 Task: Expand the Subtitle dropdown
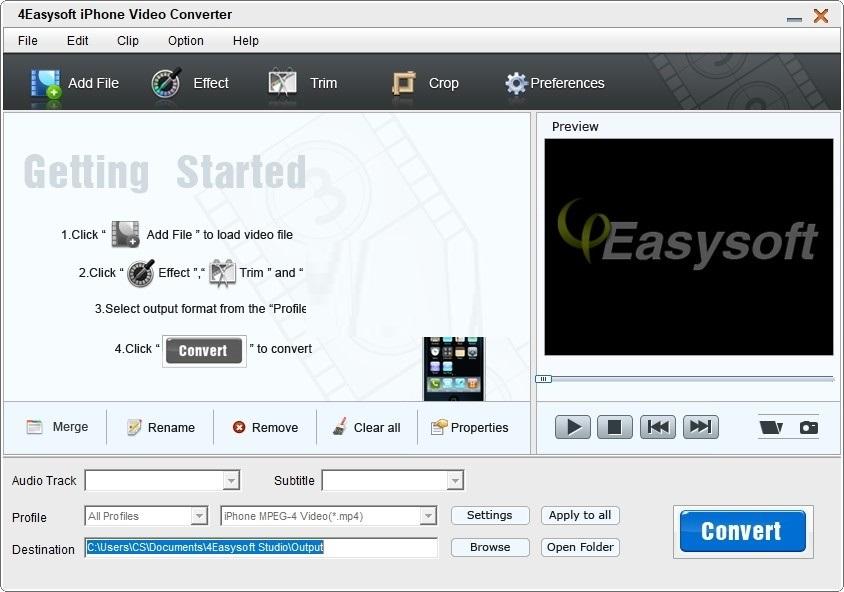(x=455, y=481)
